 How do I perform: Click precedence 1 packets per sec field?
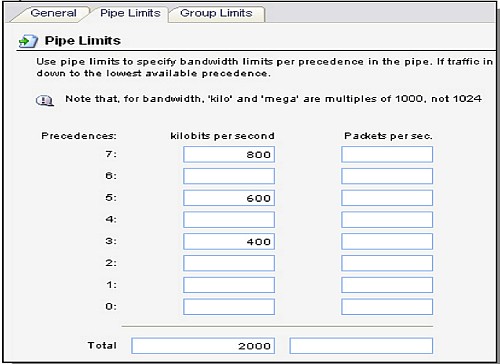pyautogui.click(x=387, y=285)
